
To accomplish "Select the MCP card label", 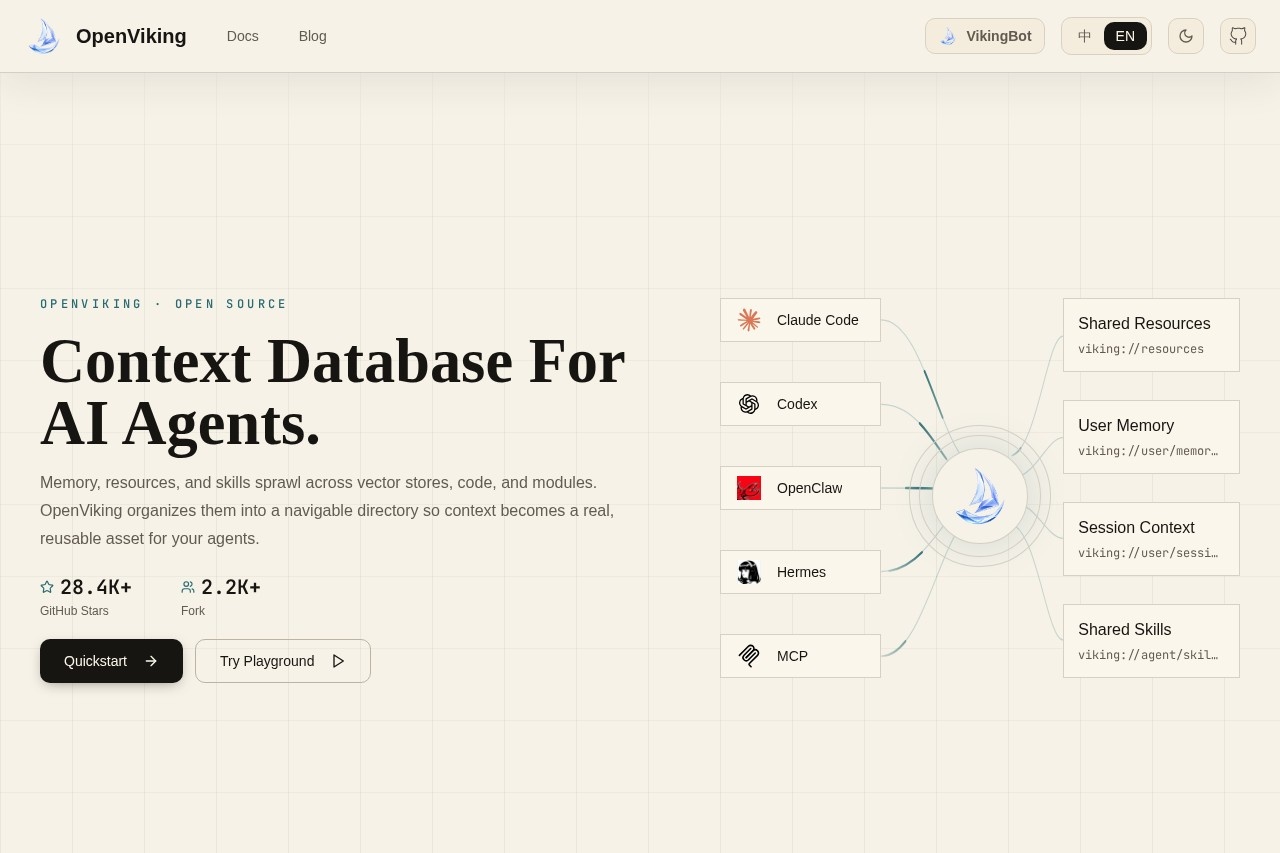I will (x=792, y=656).
